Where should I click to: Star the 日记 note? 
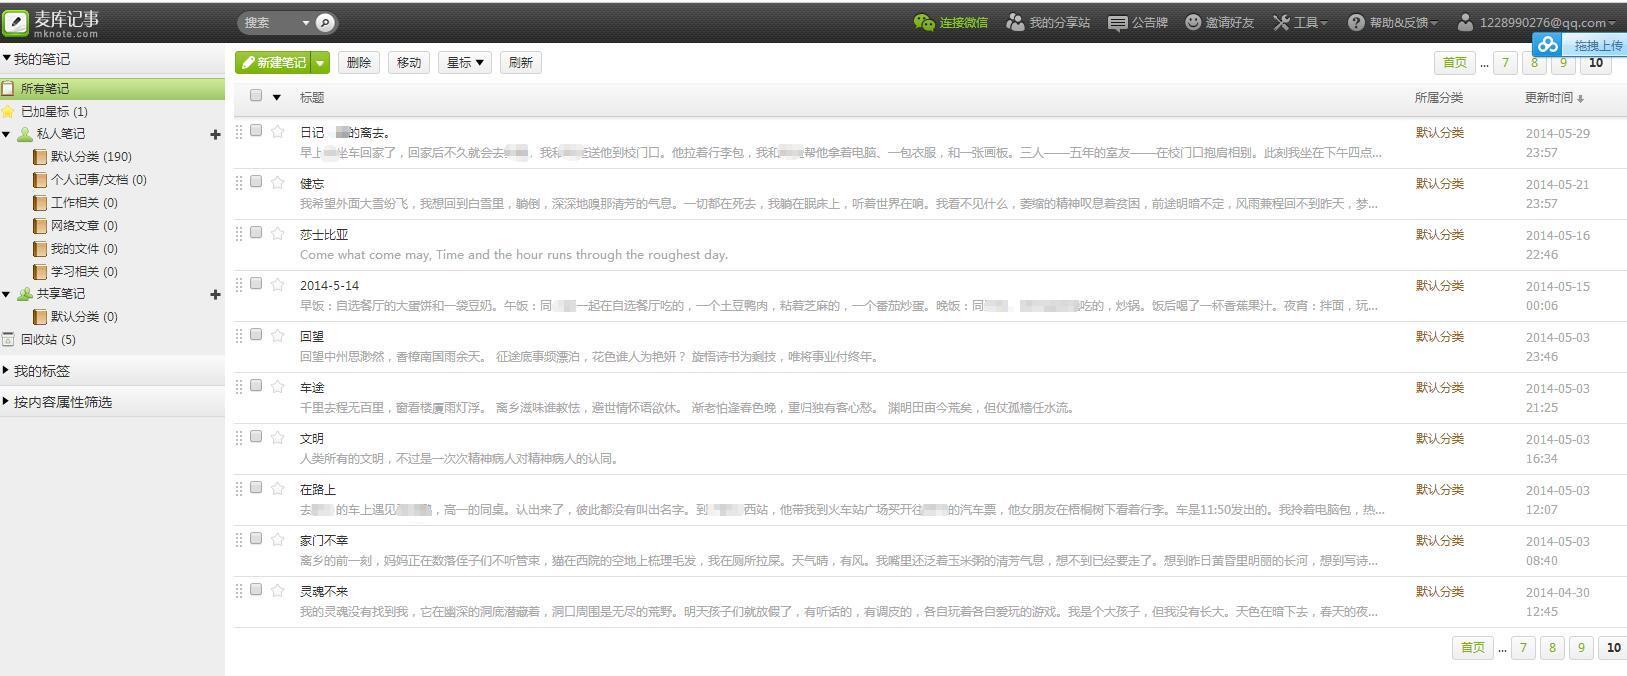pos(278,131)
